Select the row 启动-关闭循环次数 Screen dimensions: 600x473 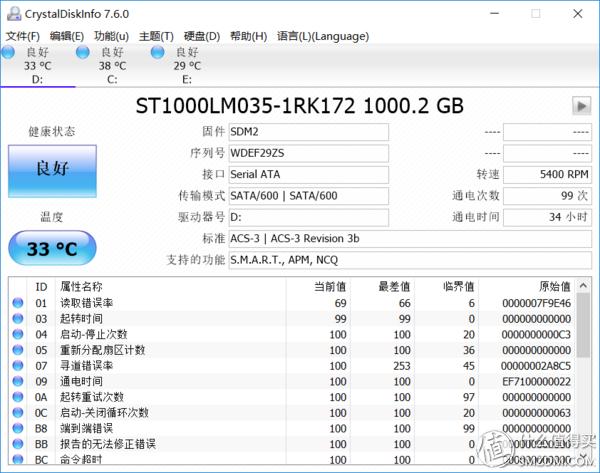(x=292, y=413)
